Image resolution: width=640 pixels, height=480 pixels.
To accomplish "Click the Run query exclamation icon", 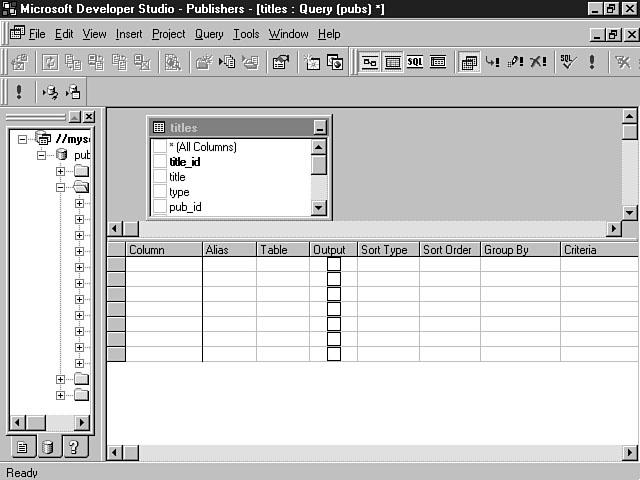I will click(592, 62).
